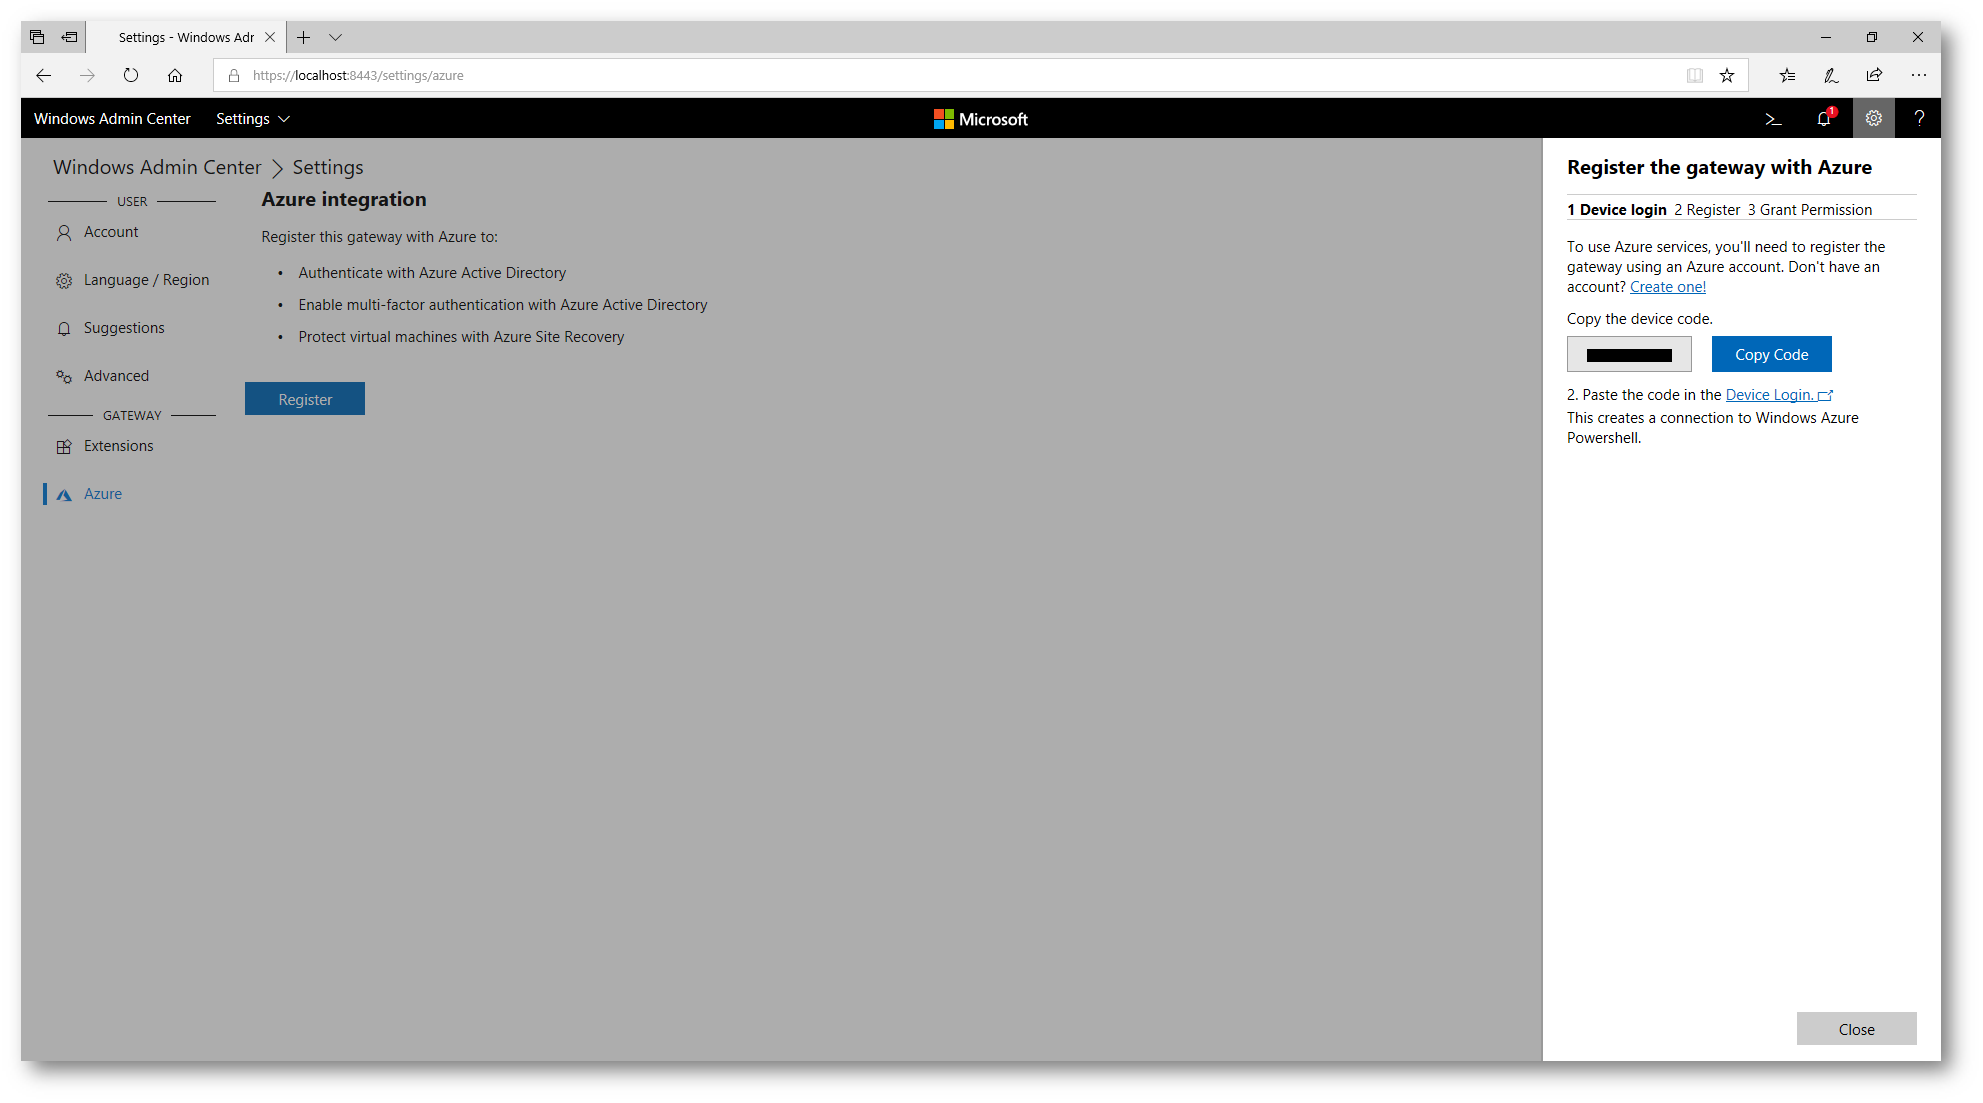The width and height of the screenshot is (1983, 1103).
Task: Open the help question mark icon
Action: coord(1918,119)
